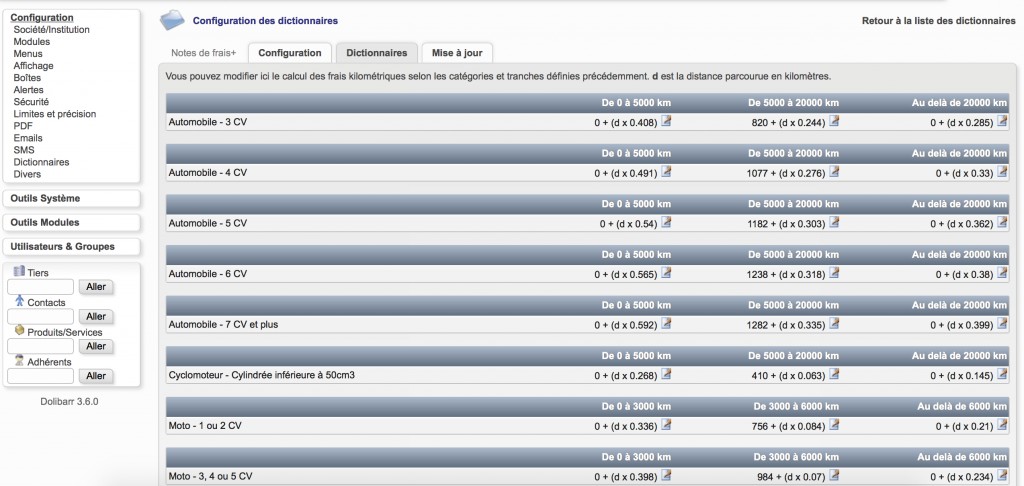1024x486 pixels.
Task: Open the SMS menu entry
Action: click(x=24, y=150)
